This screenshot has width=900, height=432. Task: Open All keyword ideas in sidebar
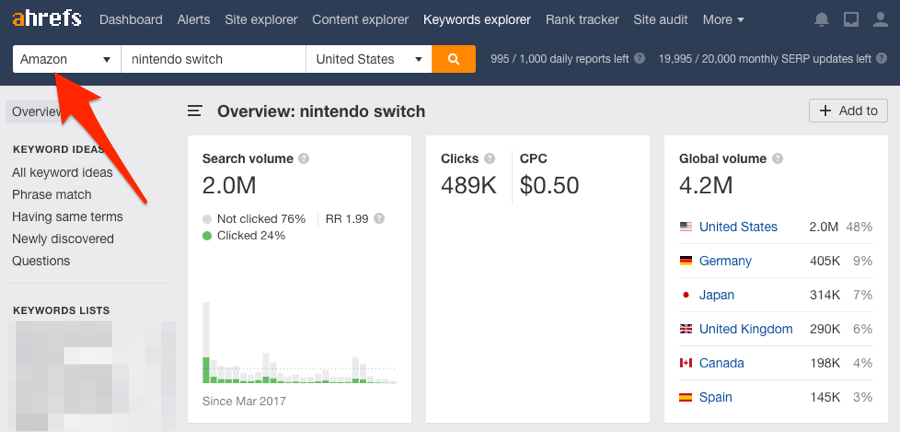[62, 173]
